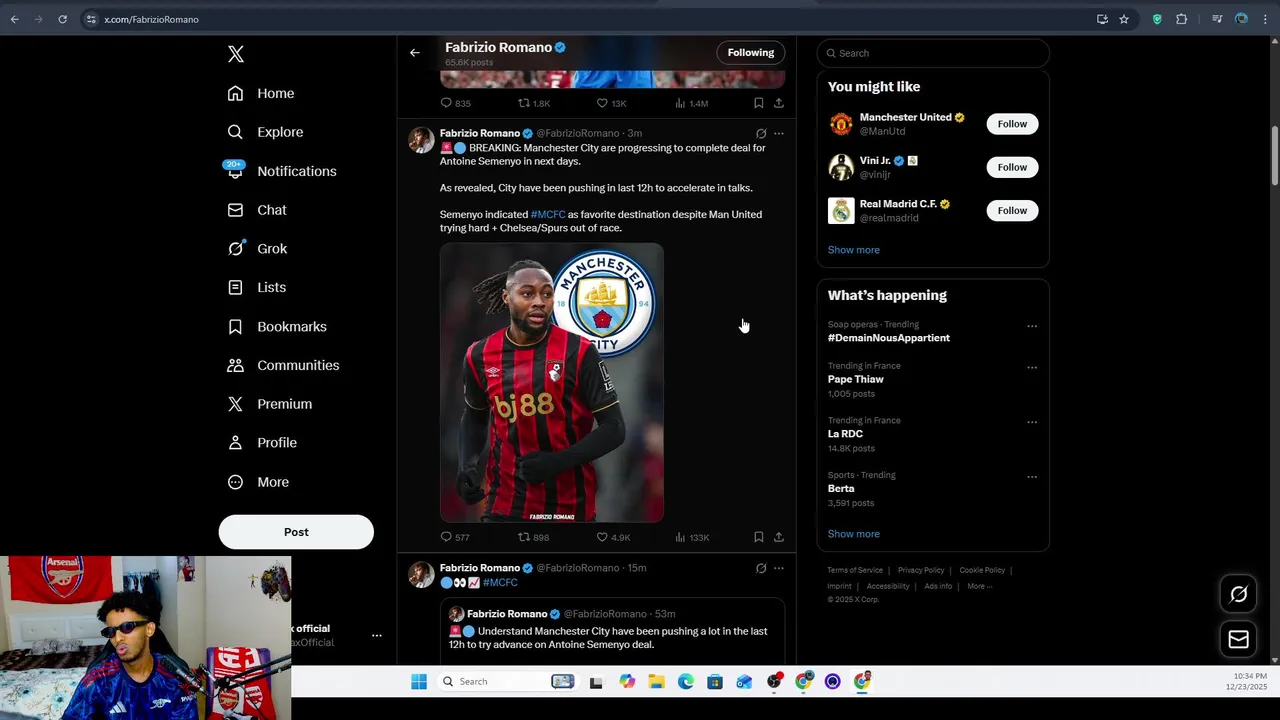The image size is (1280, 720).
Task: View analytics showing 1.4M views
Action: [692, 103]
